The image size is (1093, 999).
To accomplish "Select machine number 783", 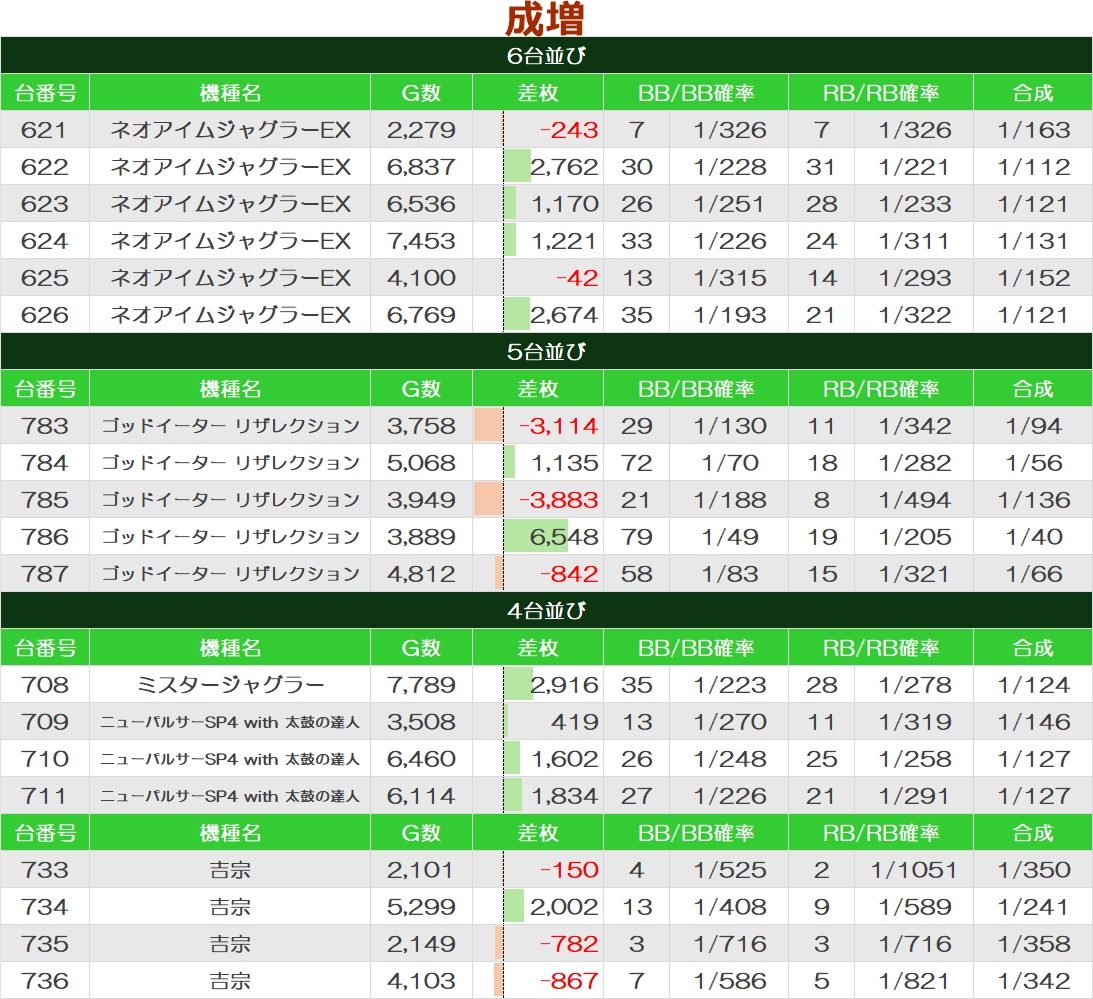I will 45,425.
